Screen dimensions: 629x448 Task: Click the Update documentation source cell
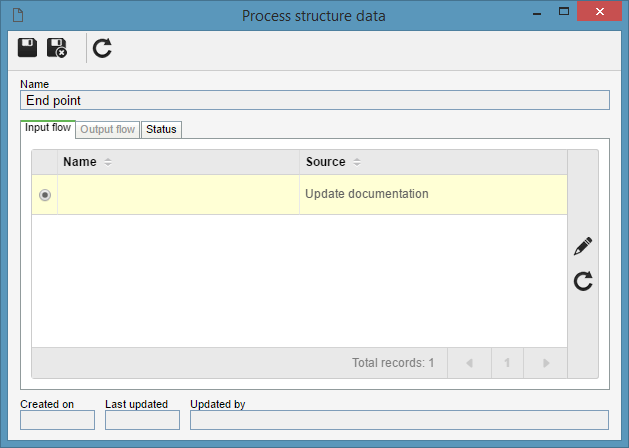[433, 195]
